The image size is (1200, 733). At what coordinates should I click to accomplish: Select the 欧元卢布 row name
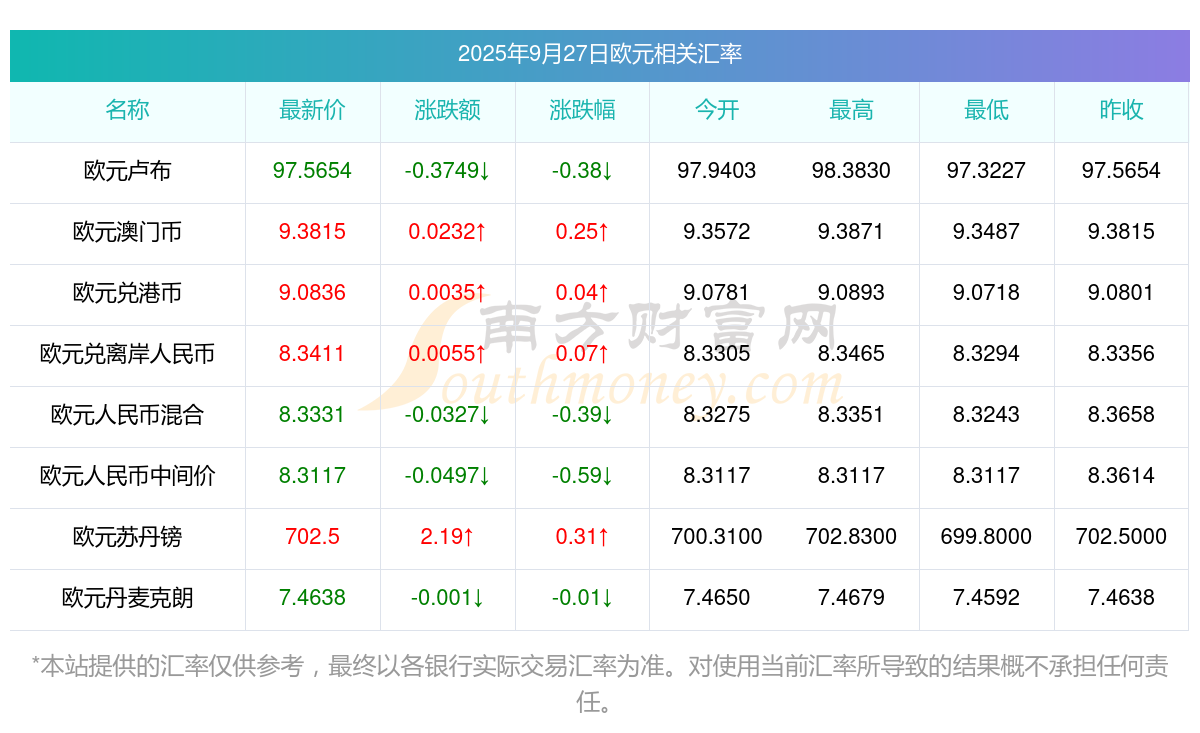pyautogui.click(x=127, y=171)
